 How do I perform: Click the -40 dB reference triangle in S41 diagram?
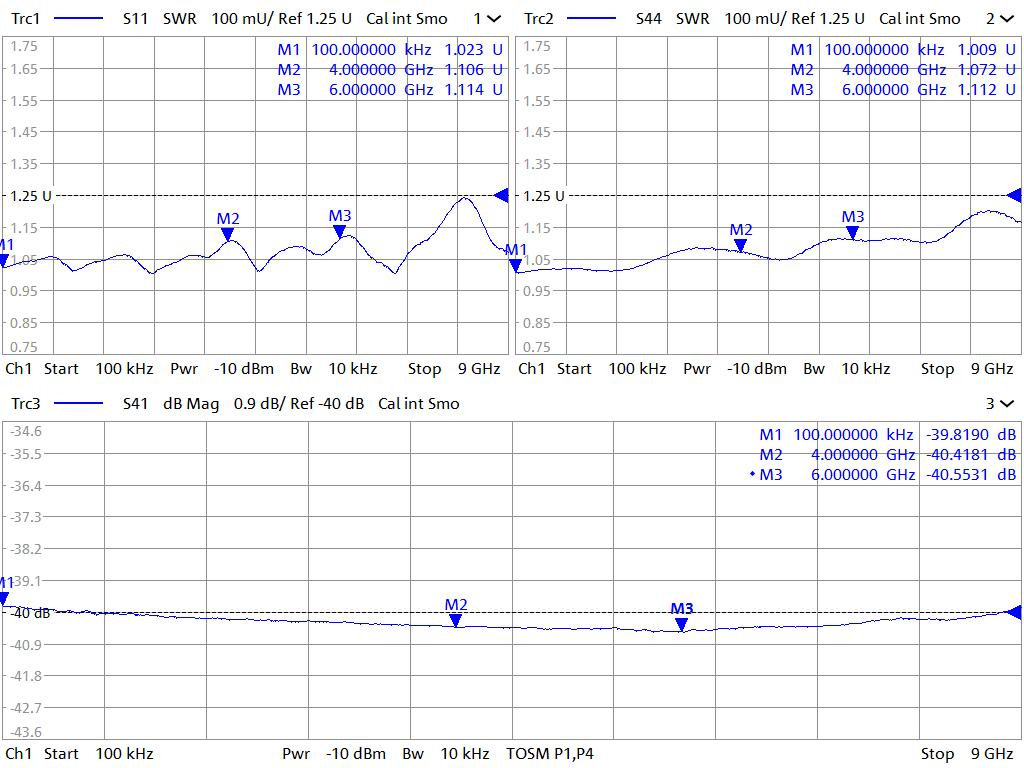pyautogui.click(x=1014, y=612)
